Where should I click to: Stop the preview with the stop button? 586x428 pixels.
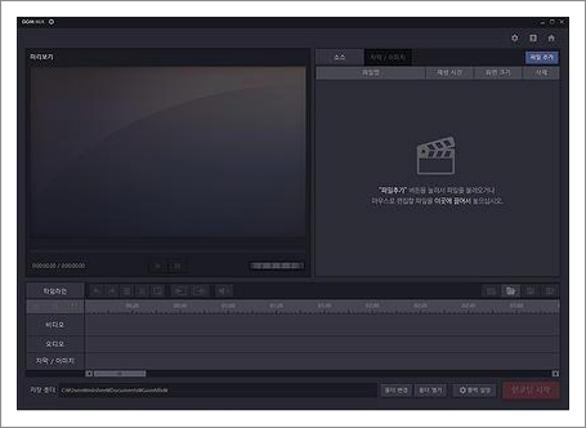click(177, 266)
